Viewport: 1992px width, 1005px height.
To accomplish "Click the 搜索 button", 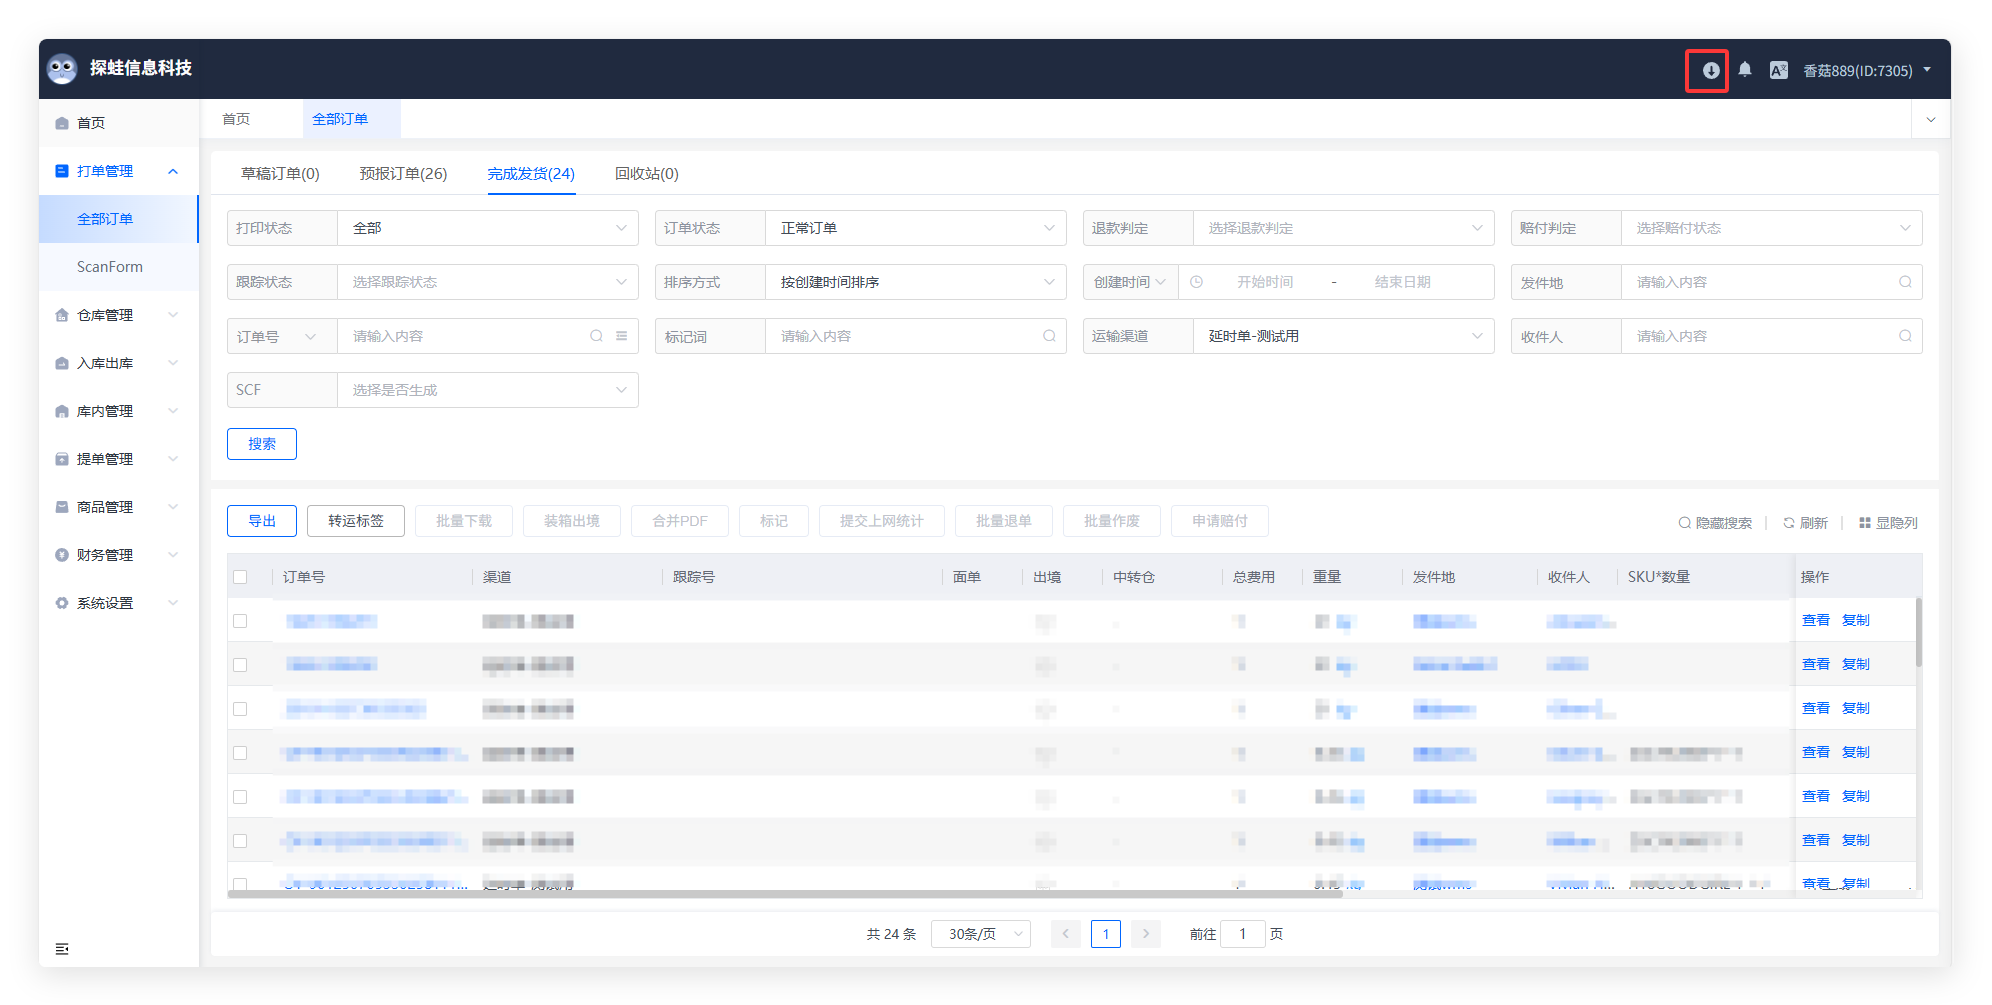I will coord(262,444).
